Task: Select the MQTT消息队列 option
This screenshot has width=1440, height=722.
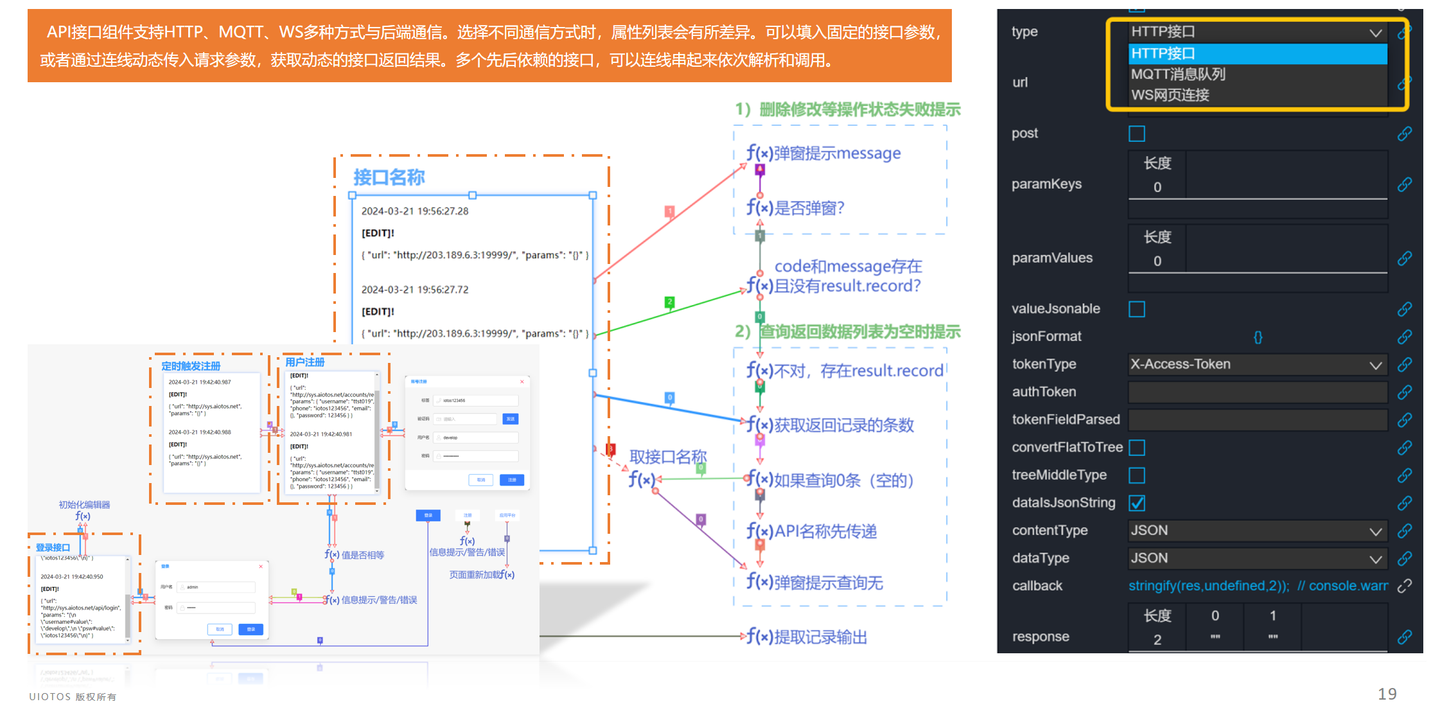Action: 1258,74
